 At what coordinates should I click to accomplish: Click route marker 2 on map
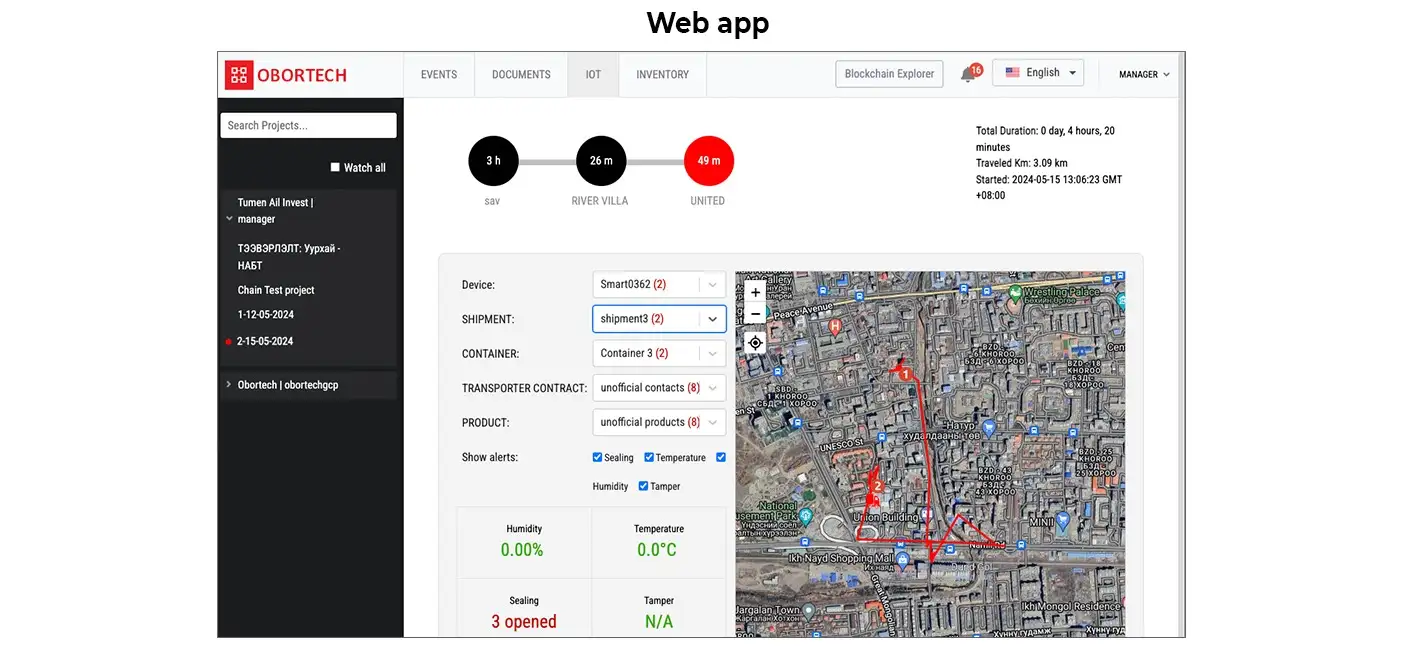pos(877,487)
